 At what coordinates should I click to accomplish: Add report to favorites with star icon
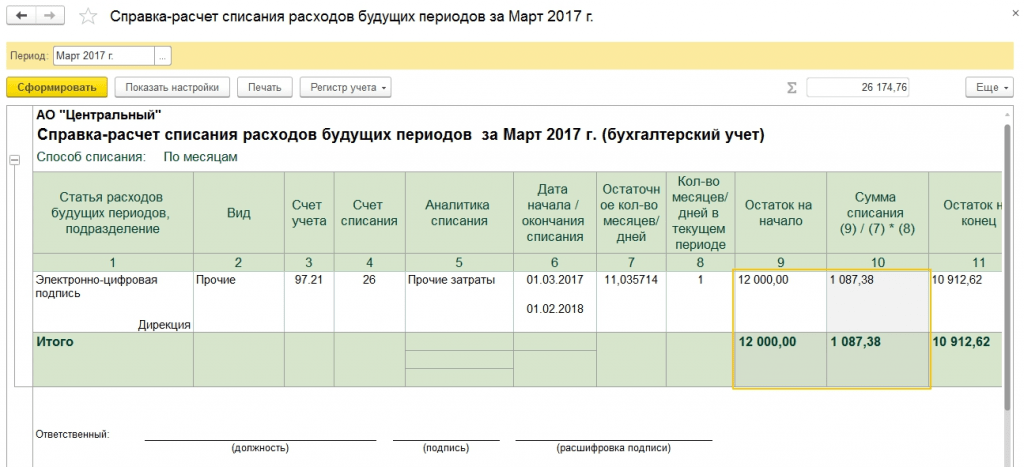tap(89, 17)
